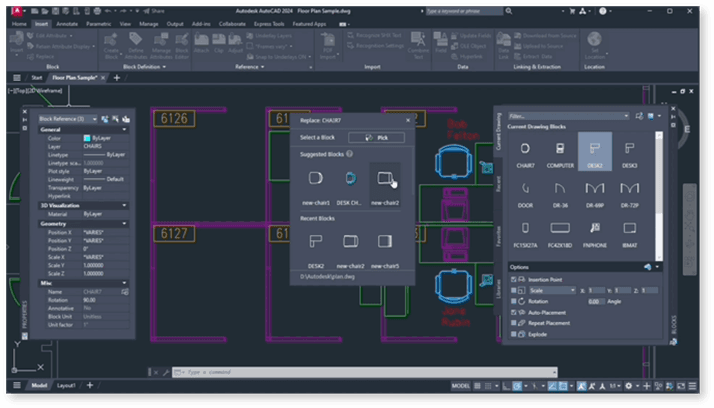Choose the IBMAT block thumbnail
This screenshot has width=714, height=408.
(629, 231)
